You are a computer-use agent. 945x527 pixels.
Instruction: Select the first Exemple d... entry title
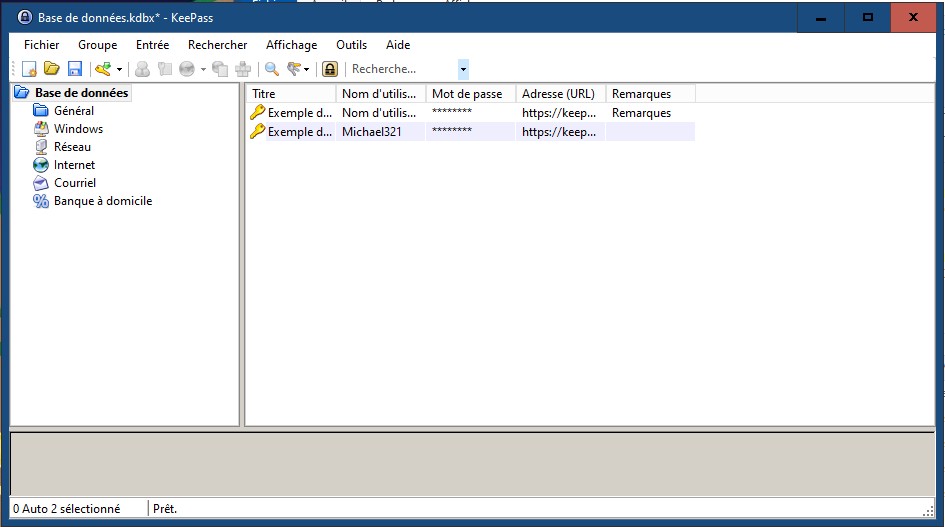tap(300, 113)
